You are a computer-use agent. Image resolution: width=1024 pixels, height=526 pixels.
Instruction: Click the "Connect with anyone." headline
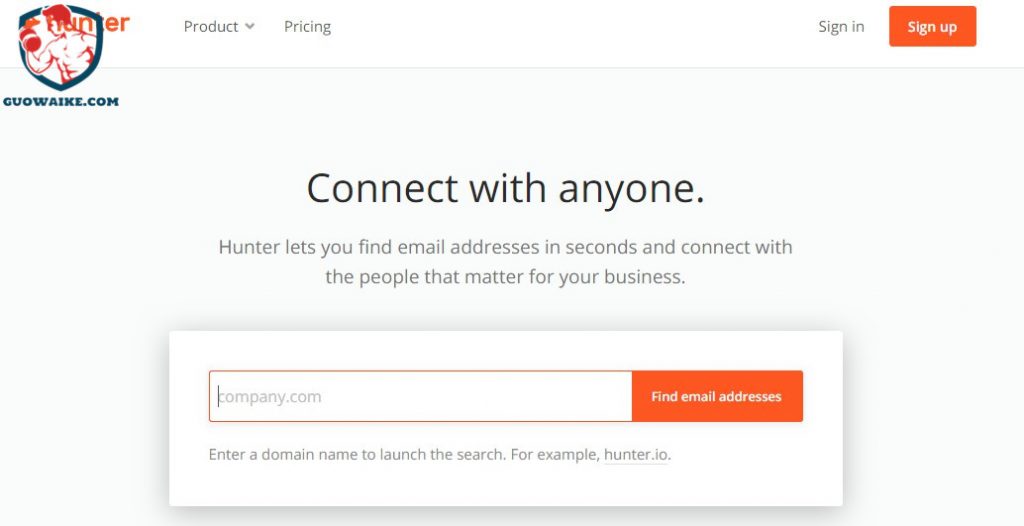[505, 189]
